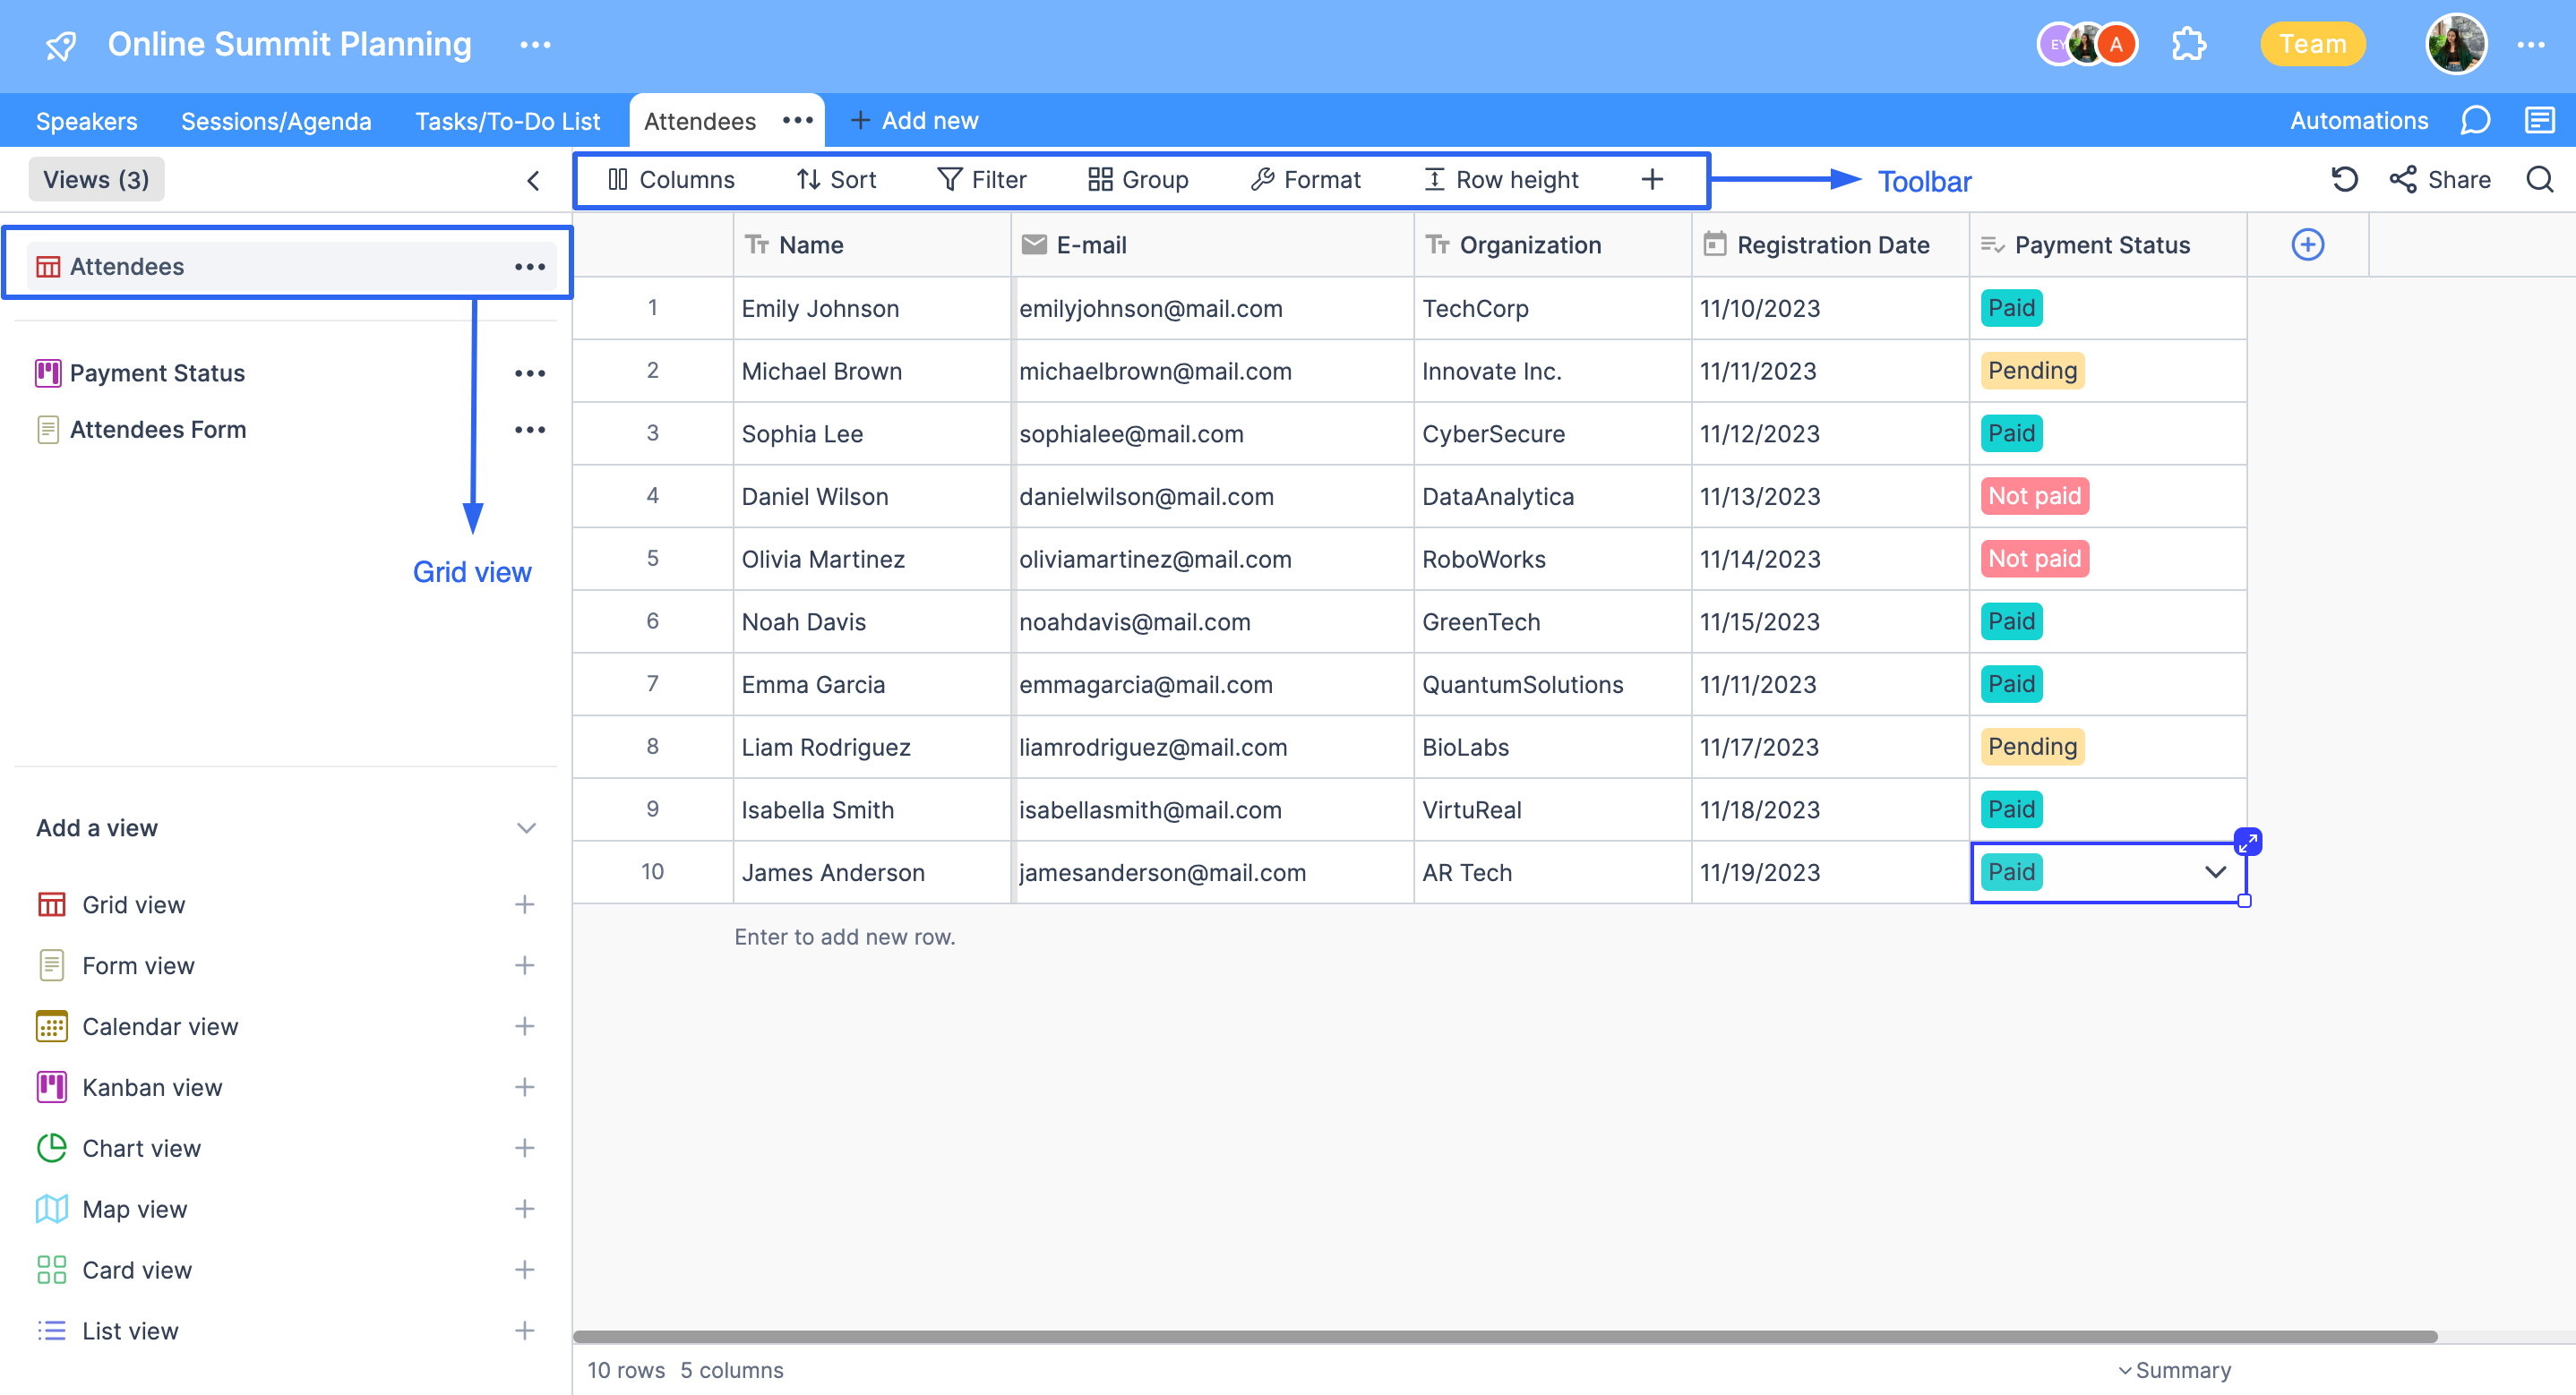Open the notes panel icon beside comments
2576x1395 pixels.
pos(2540,121)
